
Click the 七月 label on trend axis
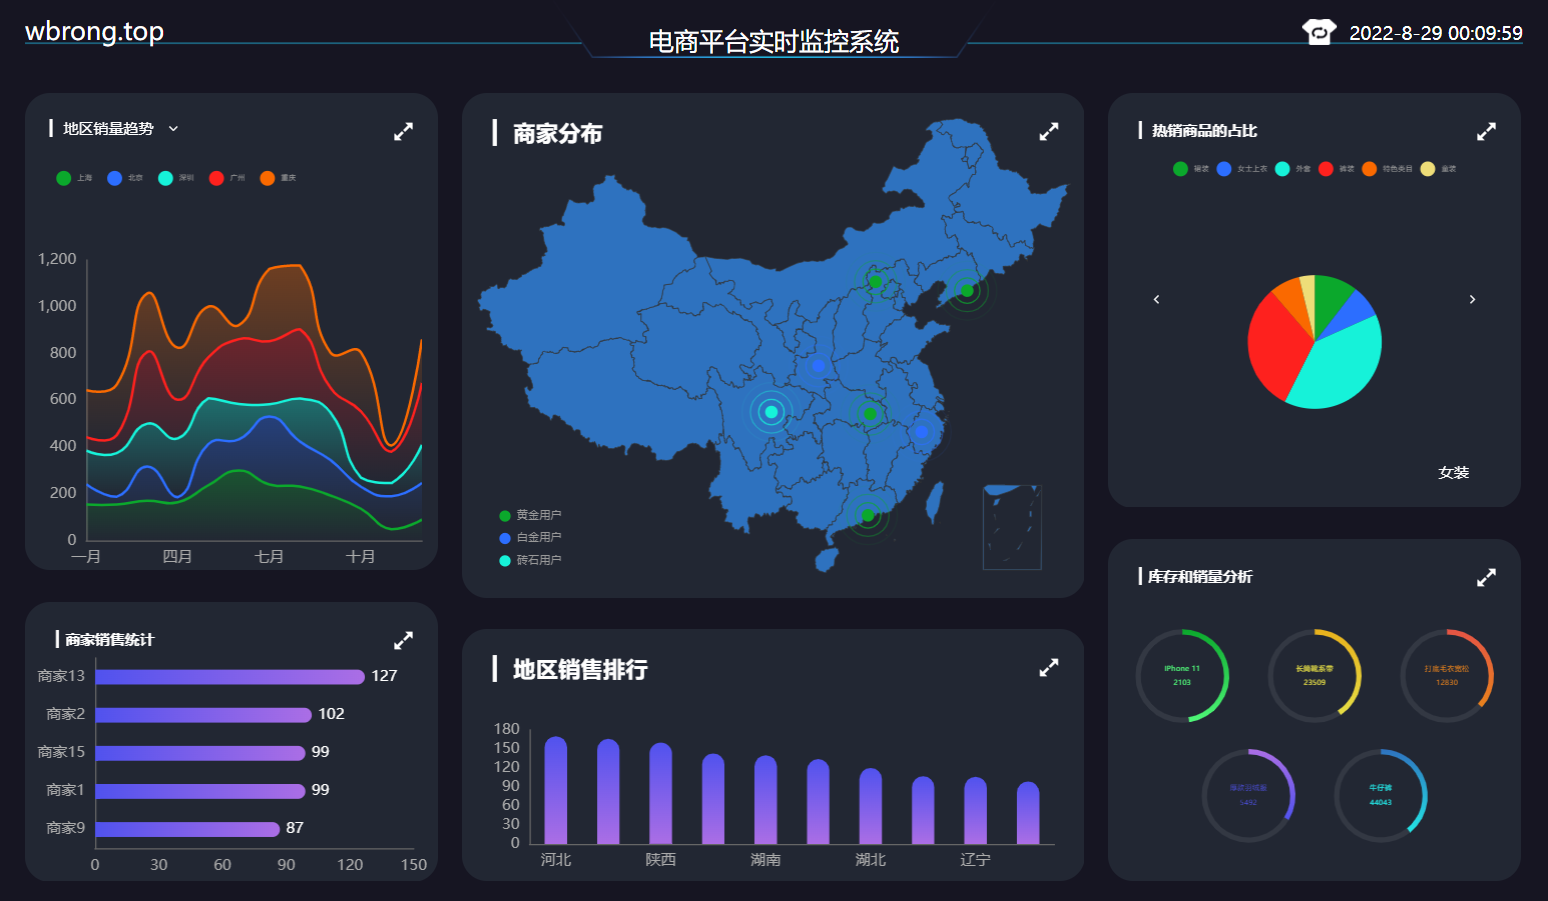coord(269,556)
